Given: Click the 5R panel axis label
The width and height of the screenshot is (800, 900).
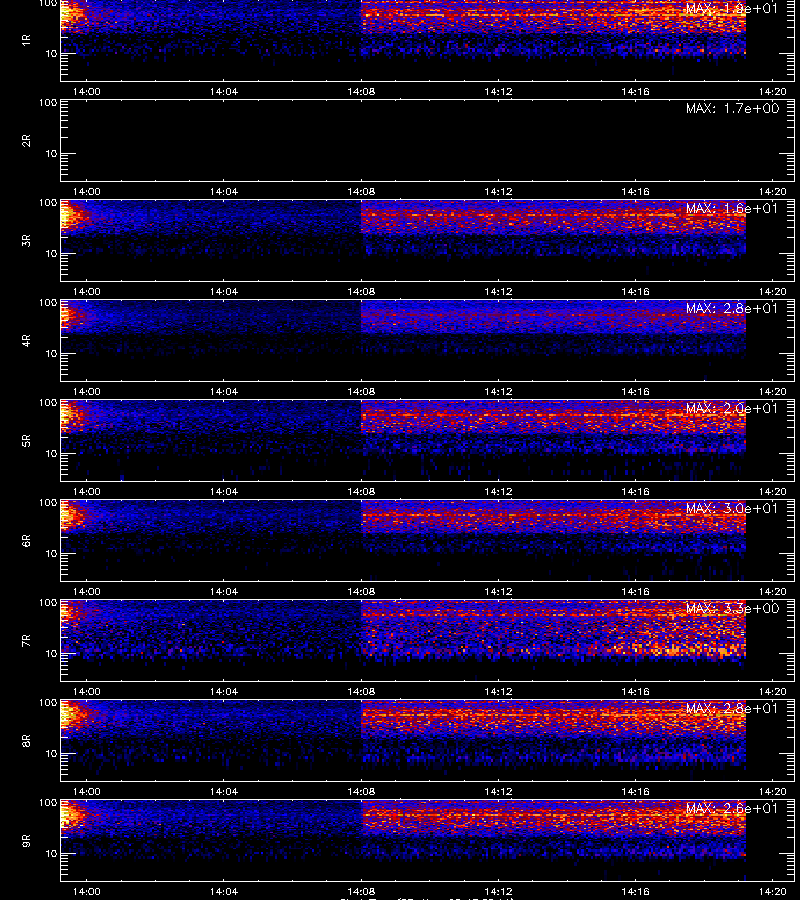Looking at the screenshot, I should click(x=26, y=440).
